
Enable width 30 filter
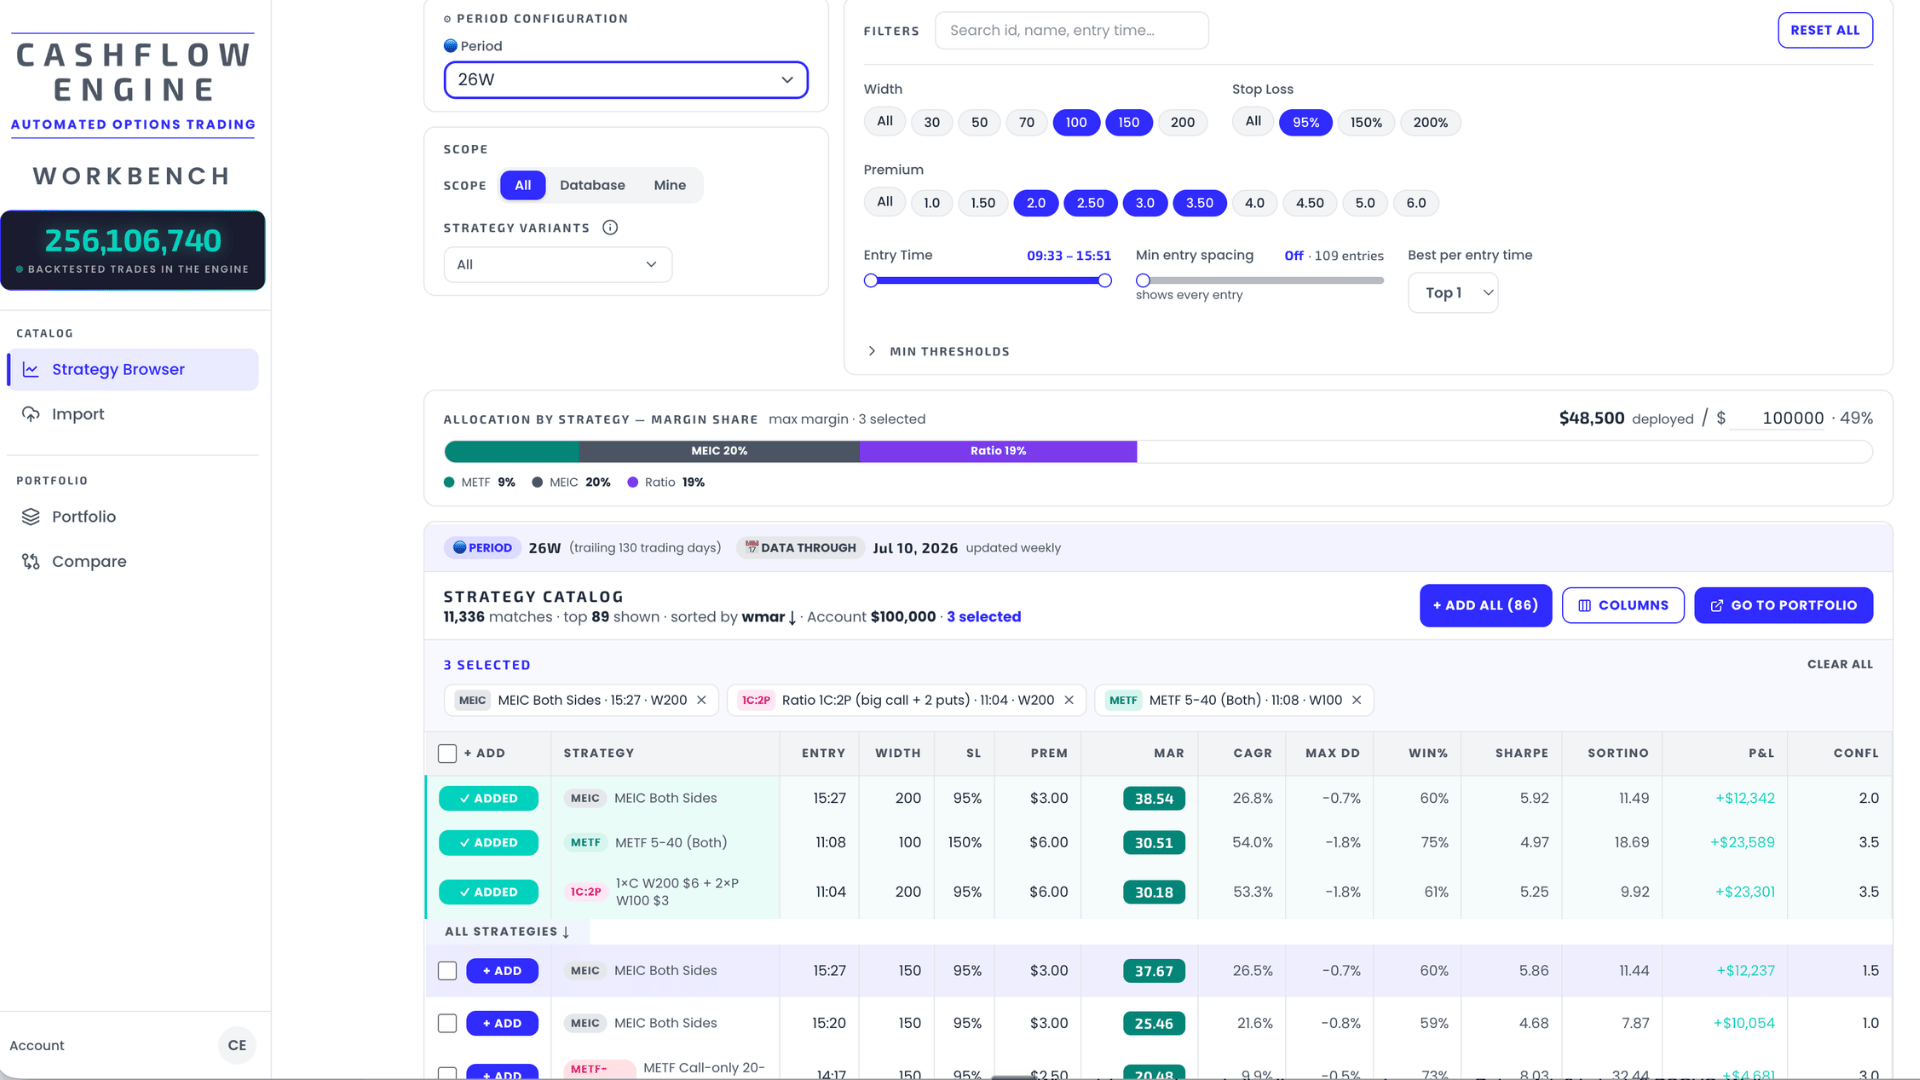(931, 122)
